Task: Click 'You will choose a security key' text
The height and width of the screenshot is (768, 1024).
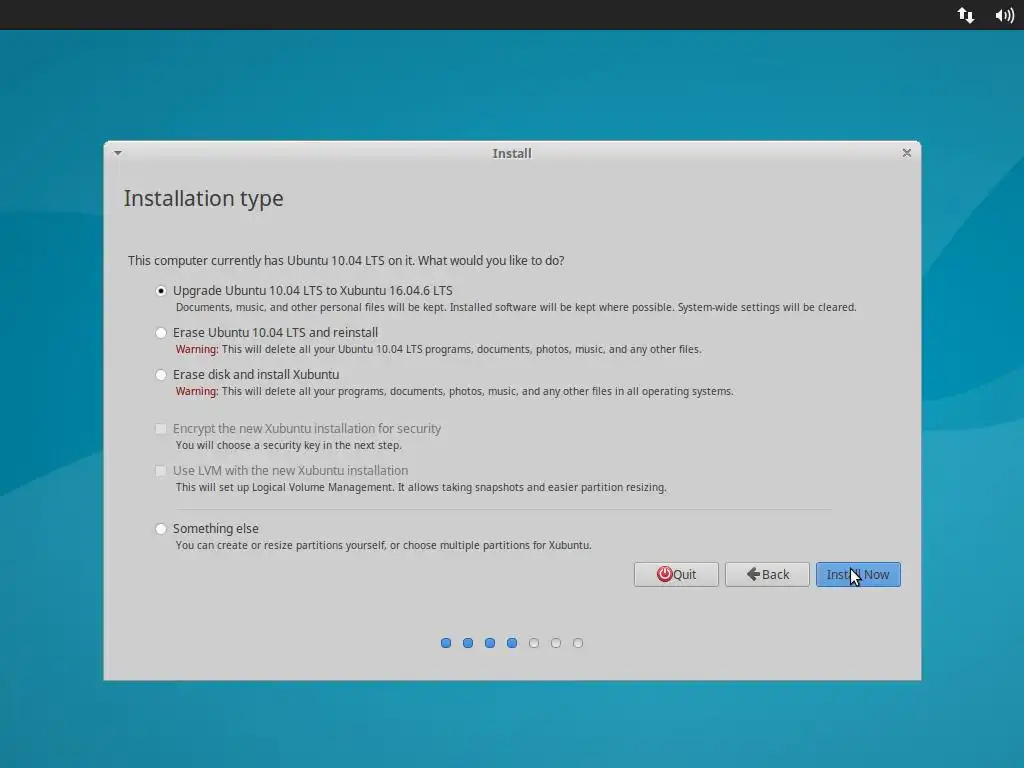Action: pyautogui.click(x=289, y=445)
